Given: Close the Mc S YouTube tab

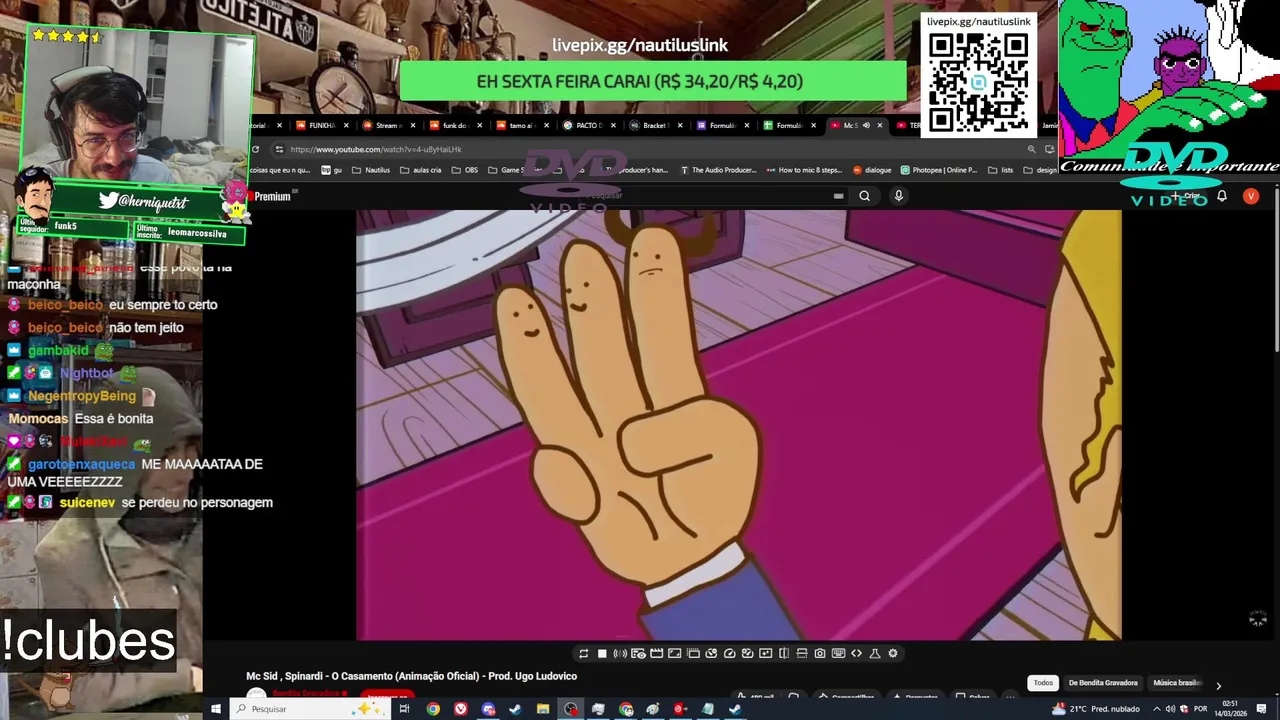Looking at the screenshot, I should click(880, 125).
